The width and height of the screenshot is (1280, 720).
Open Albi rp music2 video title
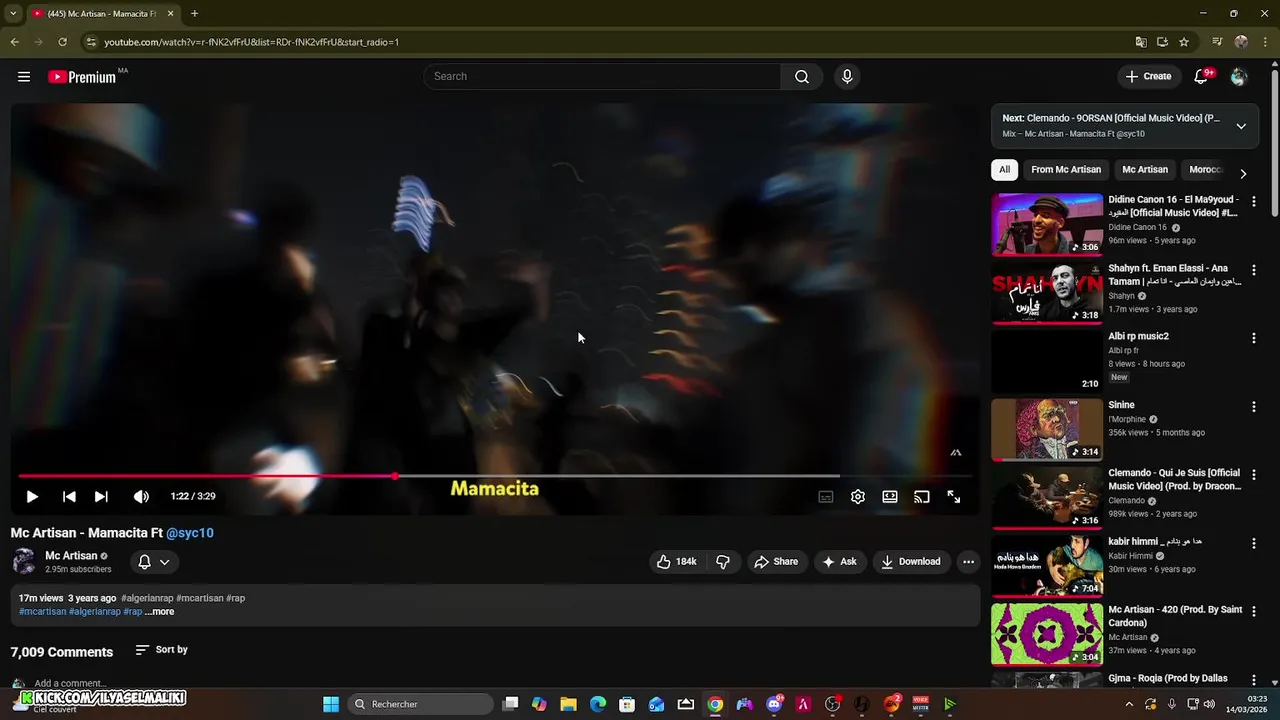tap(1138, 337)
